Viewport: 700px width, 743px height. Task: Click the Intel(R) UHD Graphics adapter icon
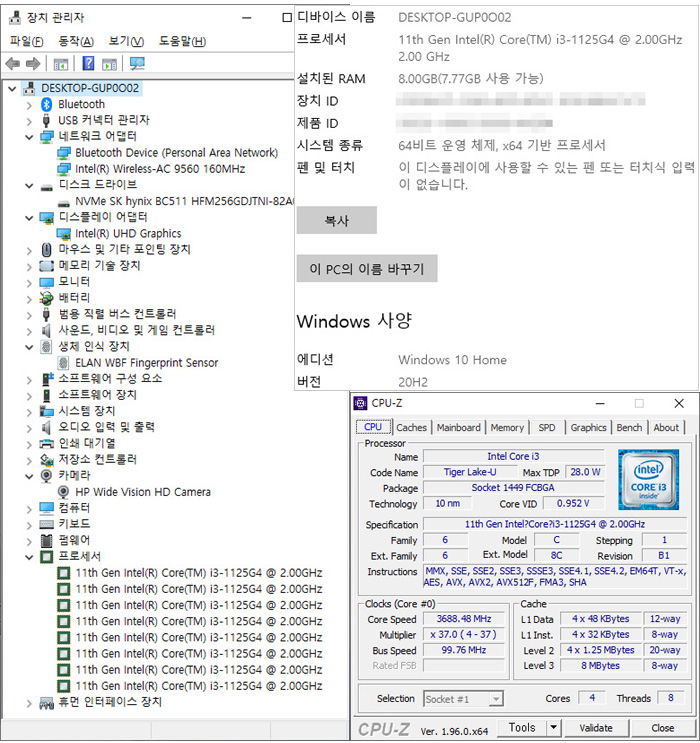64,233
